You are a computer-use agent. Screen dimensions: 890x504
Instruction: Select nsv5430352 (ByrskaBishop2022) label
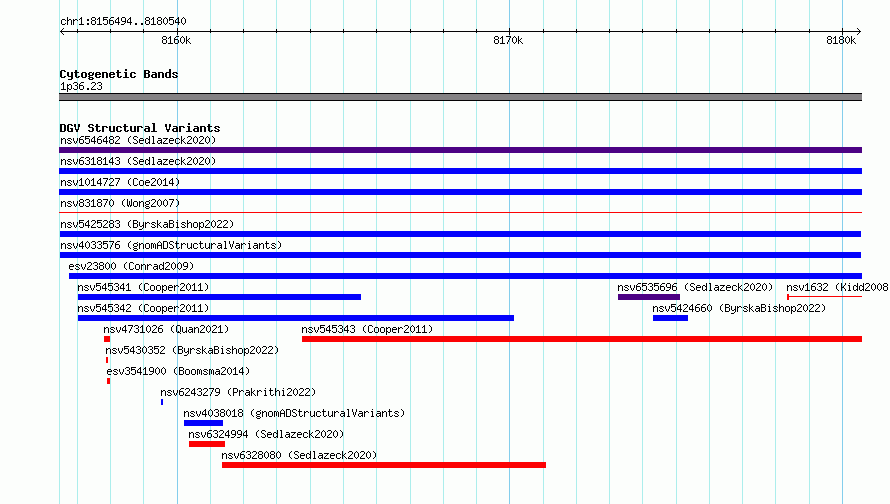192,350
